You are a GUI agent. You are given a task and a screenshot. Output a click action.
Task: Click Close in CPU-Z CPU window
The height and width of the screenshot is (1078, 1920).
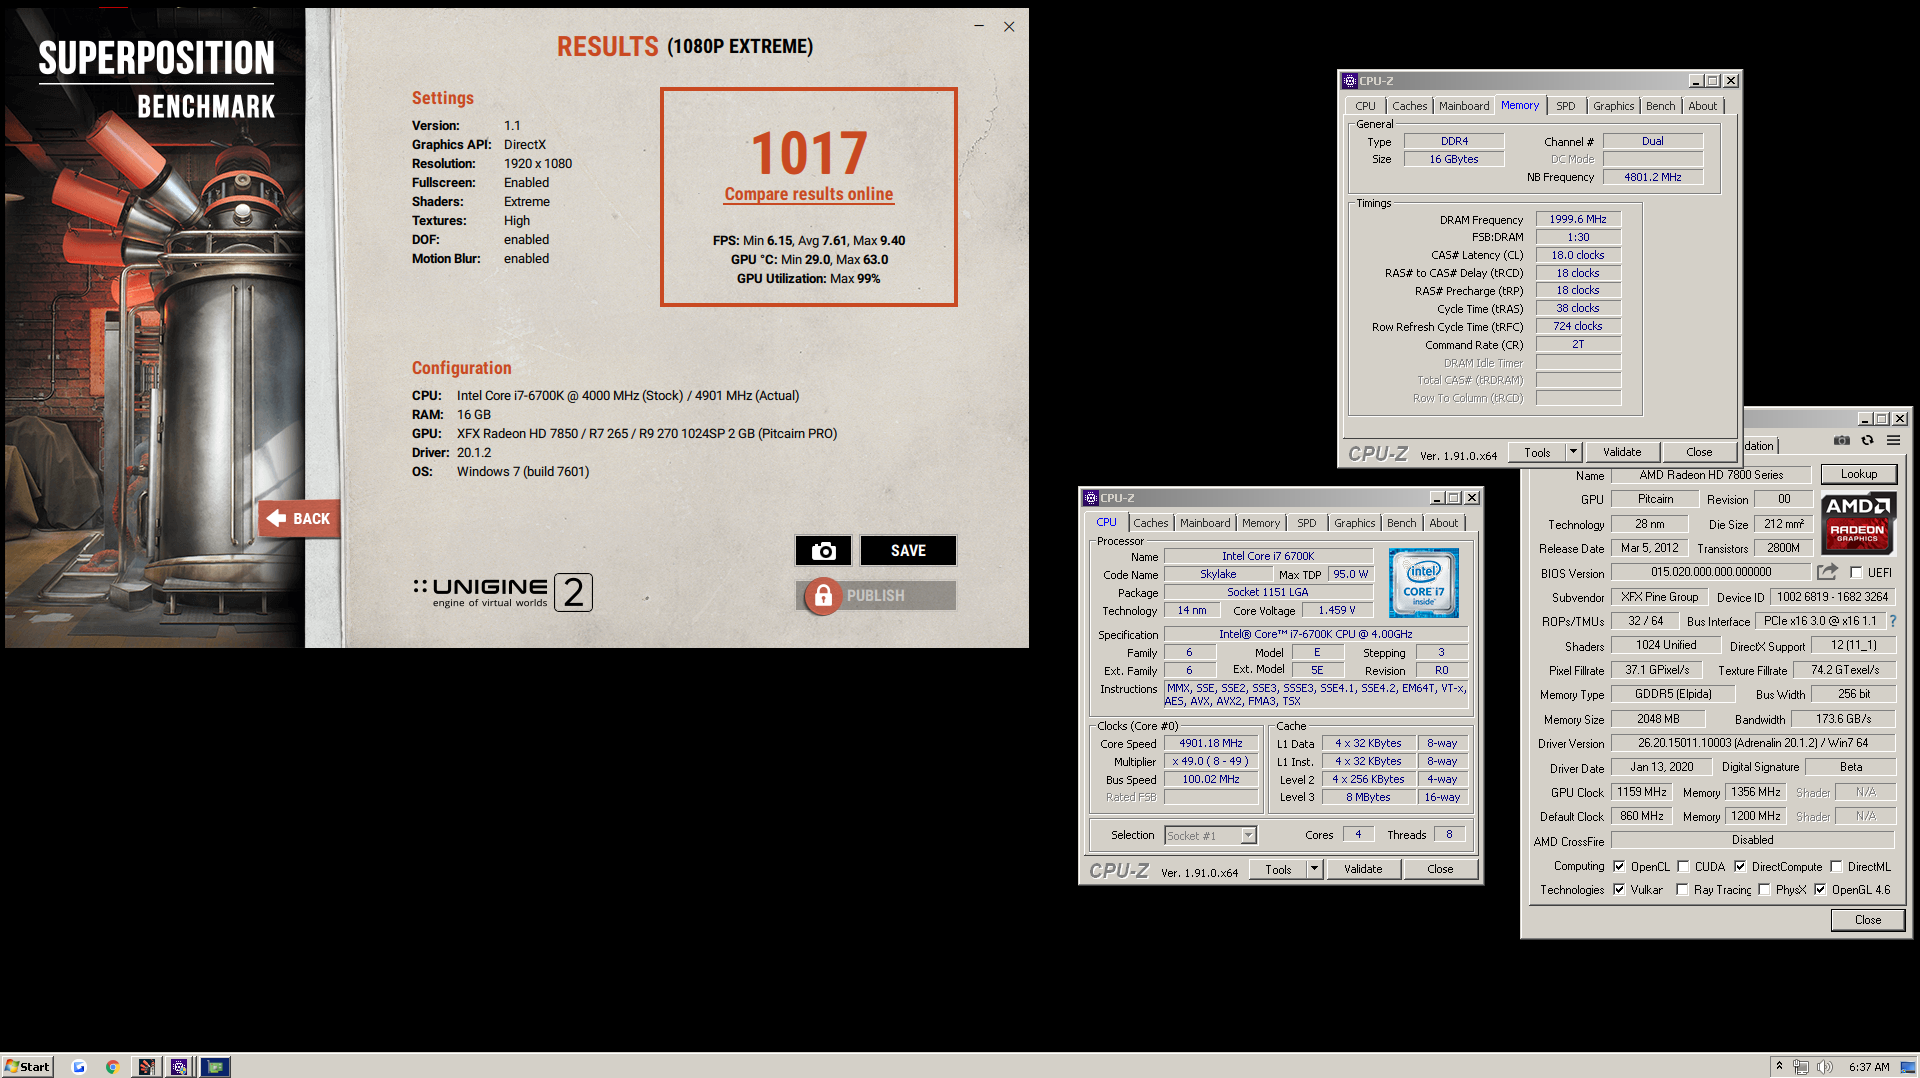[x=1440, y=869]
